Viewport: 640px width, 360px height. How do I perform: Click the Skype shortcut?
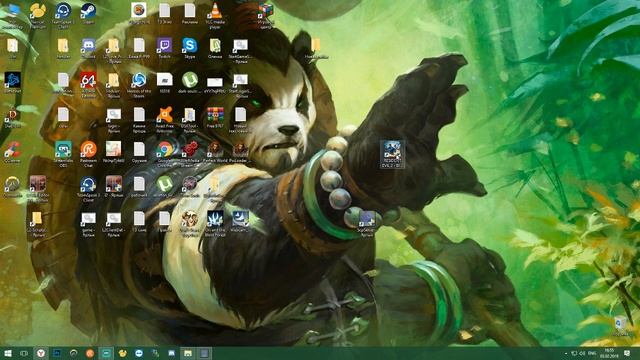189,49
